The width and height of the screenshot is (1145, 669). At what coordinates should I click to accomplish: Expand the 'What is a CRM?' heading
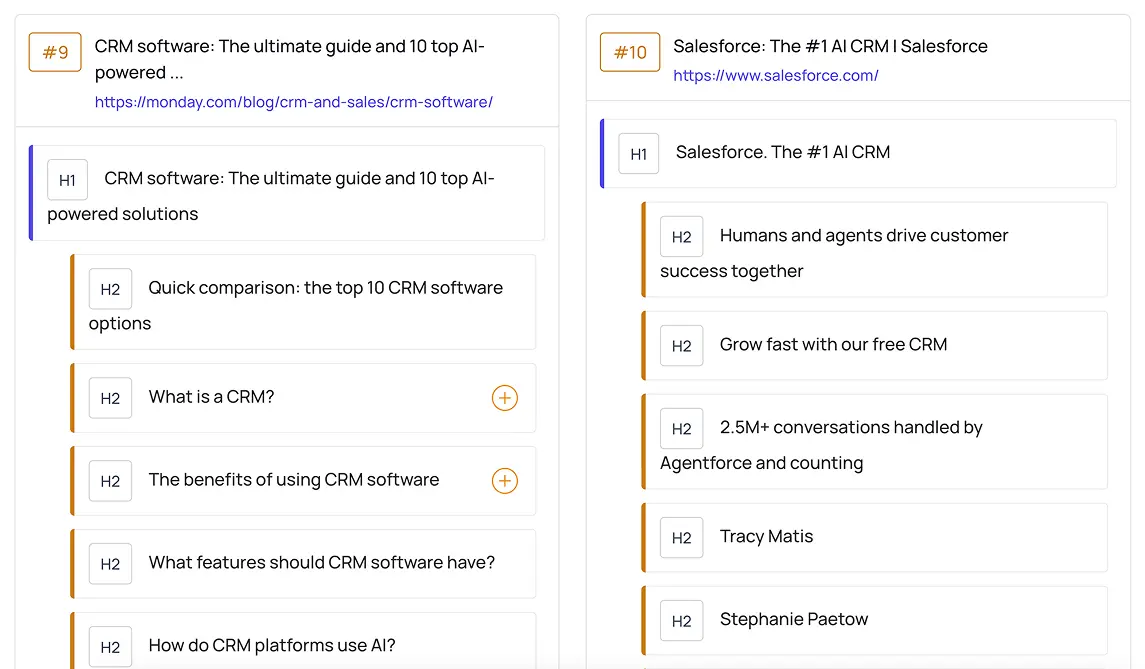click(504, 398)
